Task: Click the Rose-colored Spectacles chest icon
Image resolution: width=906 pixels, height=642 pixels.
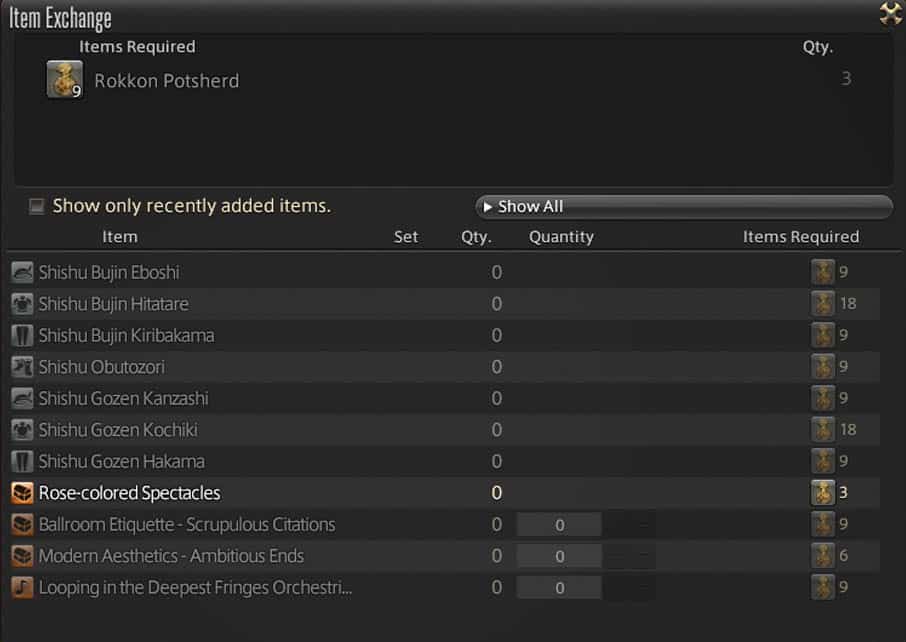Action: tap(22, 493)
